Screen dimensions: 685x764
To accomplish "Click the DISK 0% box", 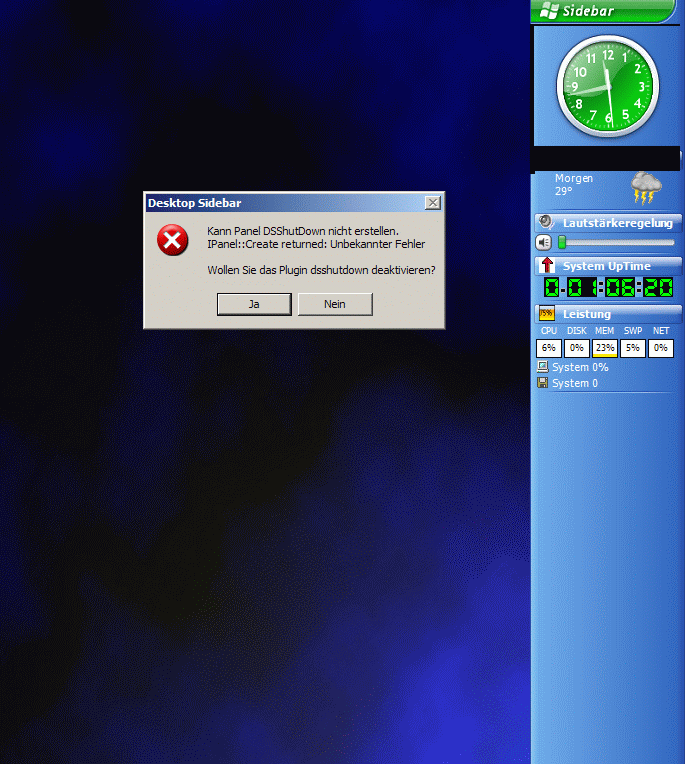I will tap(577, 348).
